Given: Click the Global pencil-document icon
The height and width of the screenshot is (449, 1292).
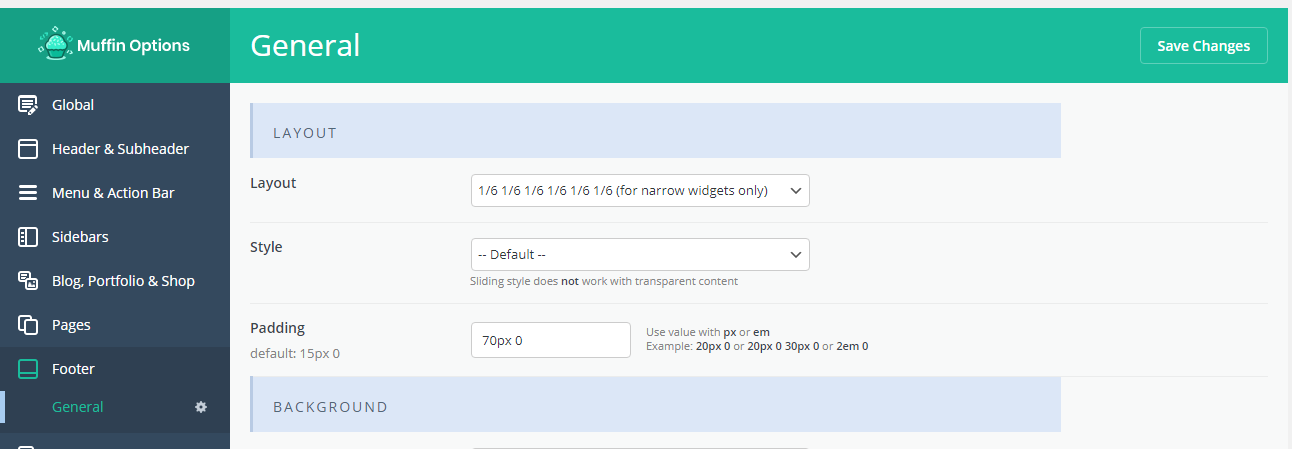Looking at the screenshot, I should point(28,105).
